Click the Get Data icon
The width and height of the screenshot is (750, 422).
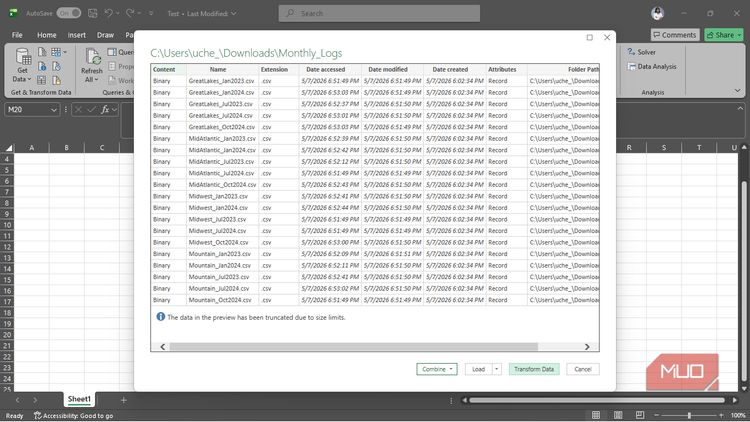tap(22, 57)
